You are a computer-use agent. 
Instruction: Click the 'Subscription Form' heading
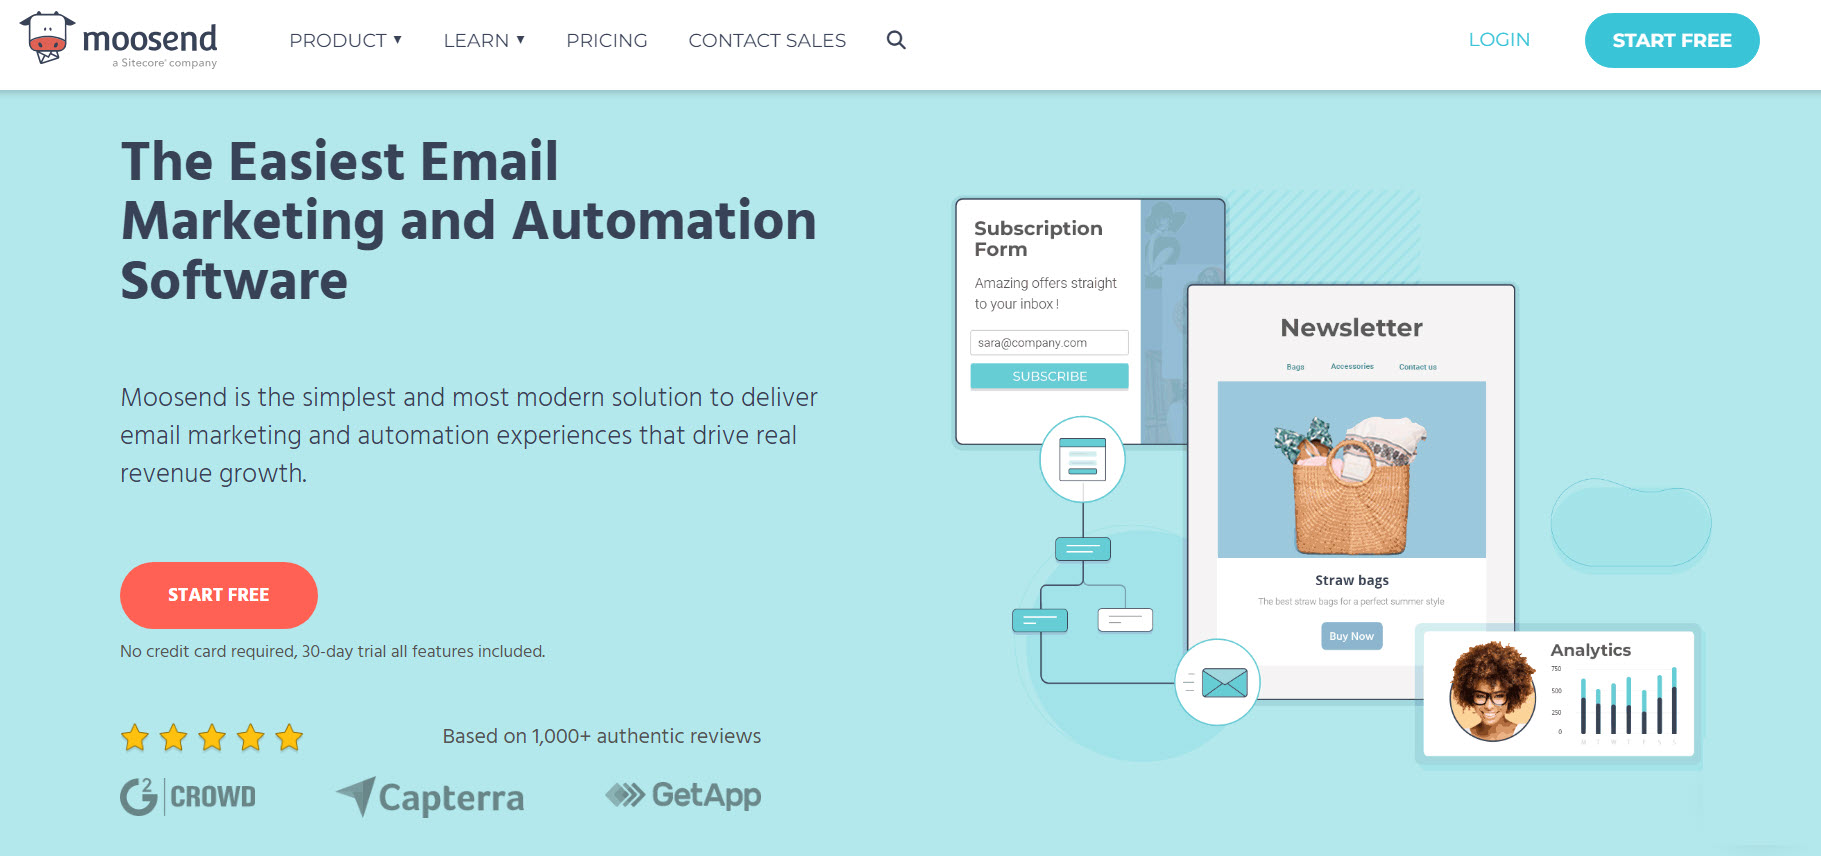point(1038,238)
